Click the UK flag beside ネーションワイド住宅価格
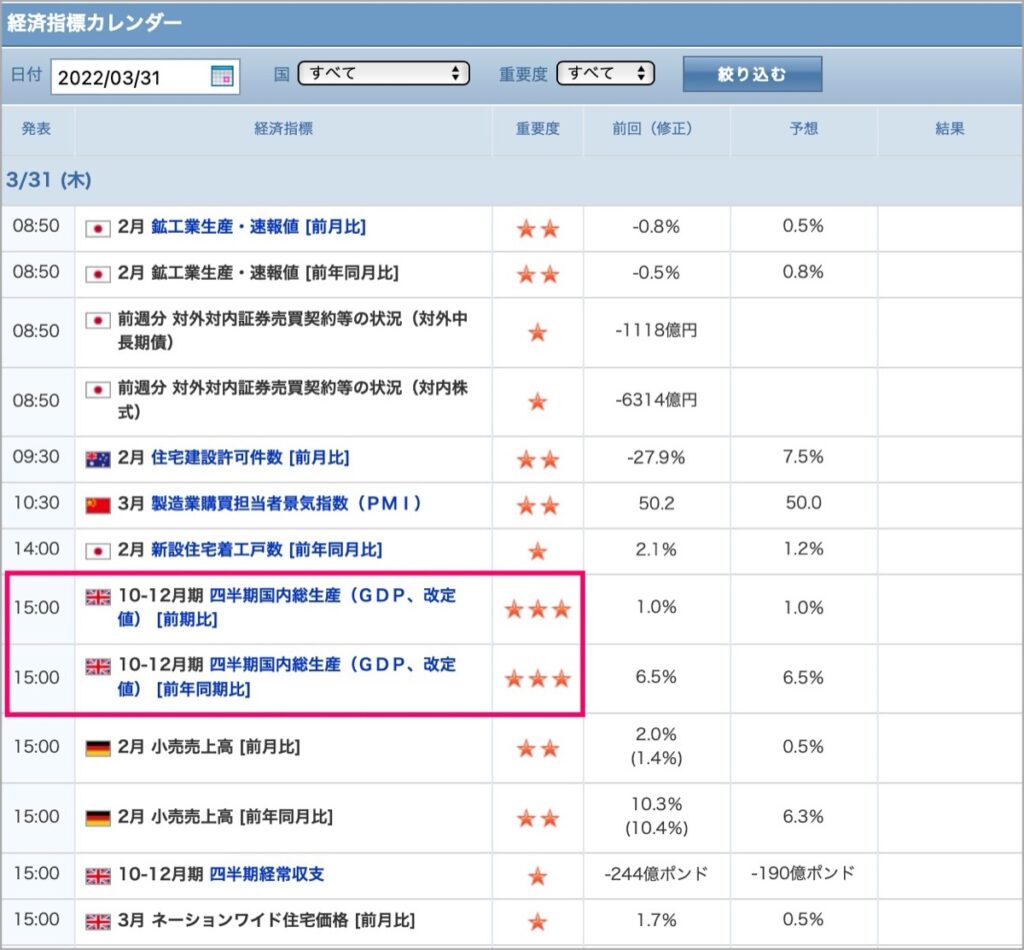 98,921
